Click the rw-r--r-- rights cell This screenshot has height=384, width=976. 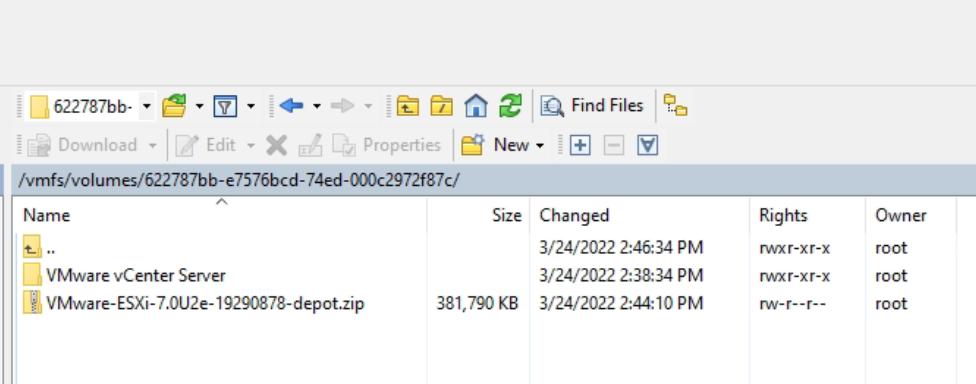click(792, 304)
